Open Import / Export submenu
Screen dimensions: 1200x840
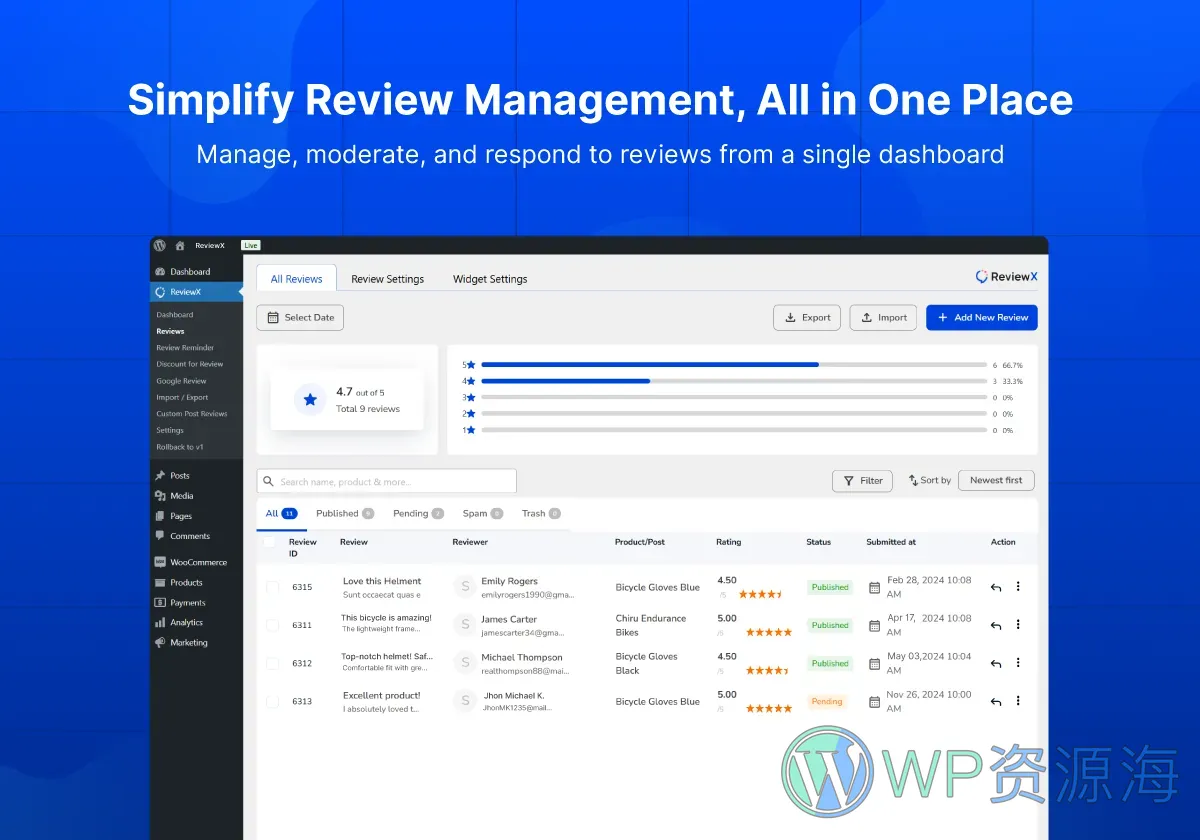click(182, 397)
